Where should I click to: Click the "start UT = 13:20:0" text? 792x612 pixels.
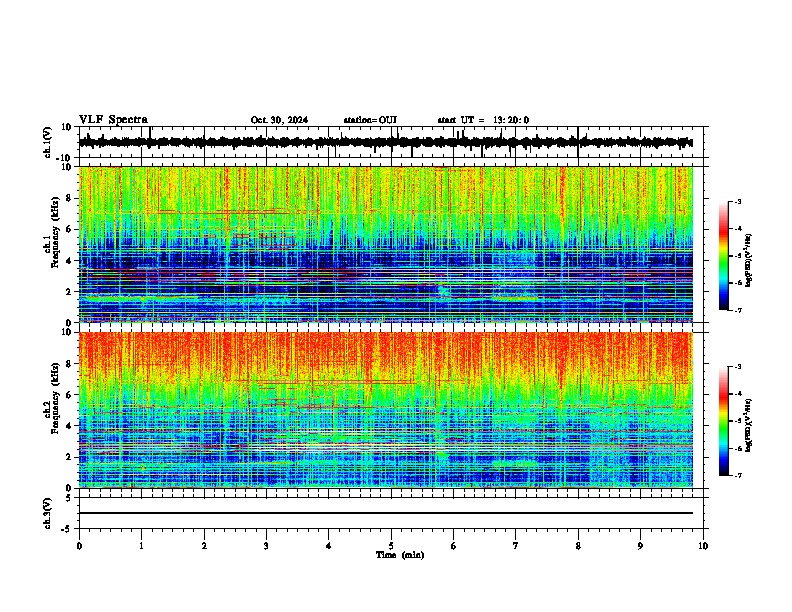pyautogui.click(x=483, y=120)
